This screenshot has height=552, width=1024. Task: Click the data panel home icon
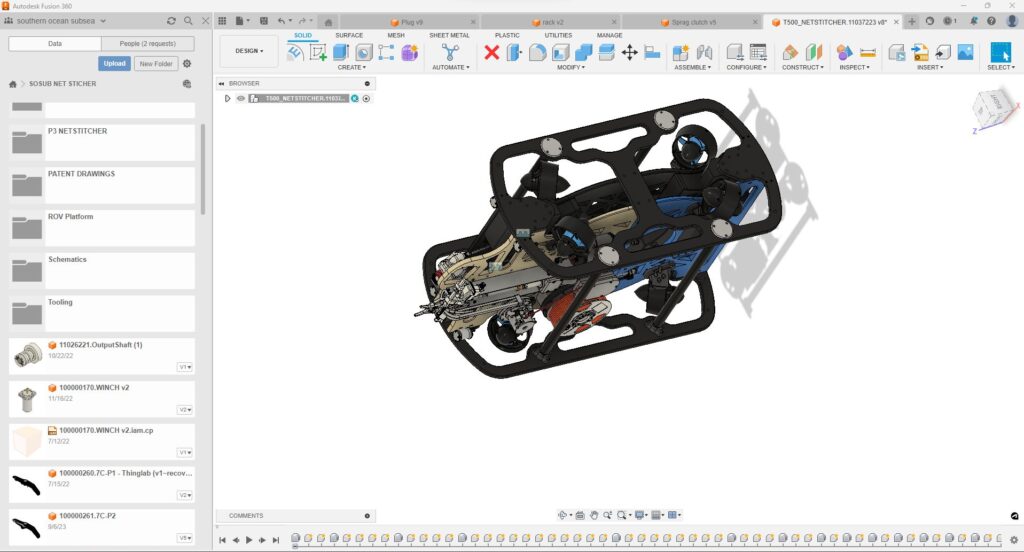coord(13,84)
